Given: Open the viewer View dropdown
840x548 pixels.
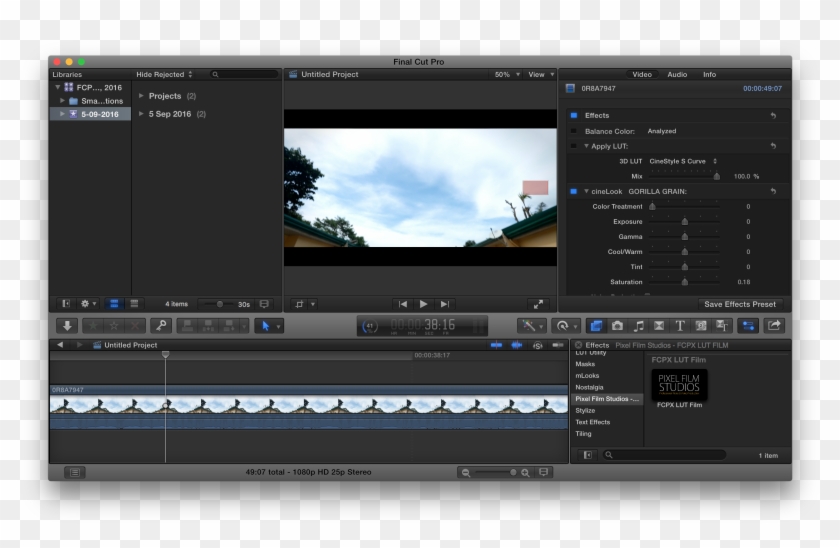Looking at the screenshot, I should 541,74.
